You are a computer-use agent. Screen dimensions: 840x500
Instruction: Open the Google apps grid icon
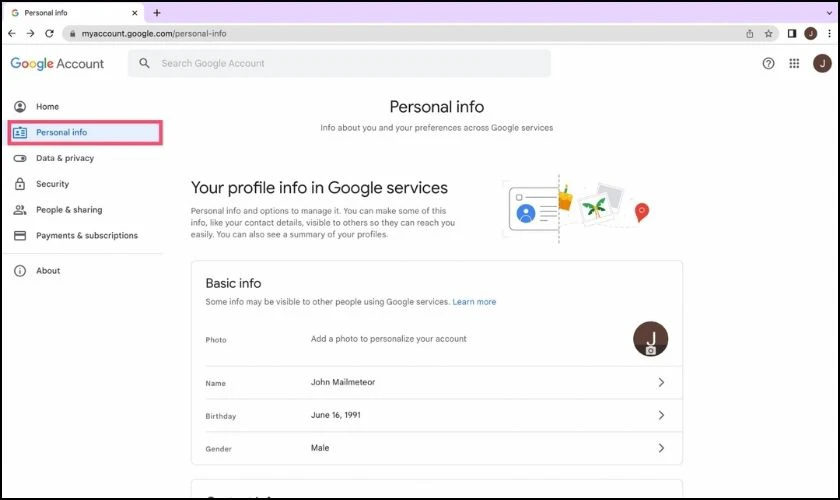794,63
